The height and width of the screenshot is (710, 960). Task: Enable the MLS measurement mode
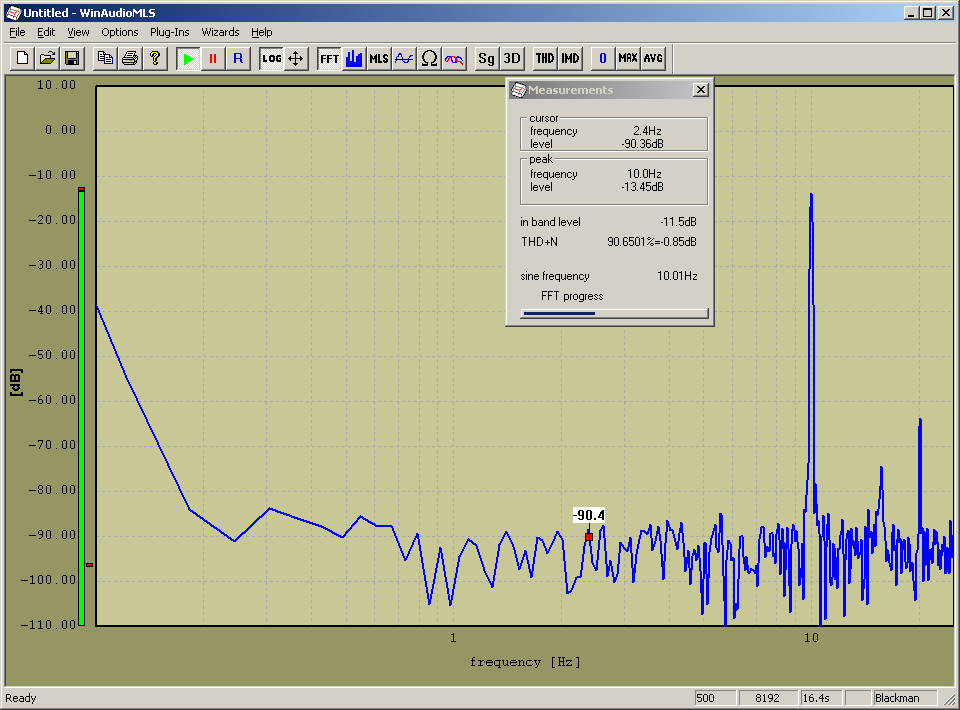point(379,58)
